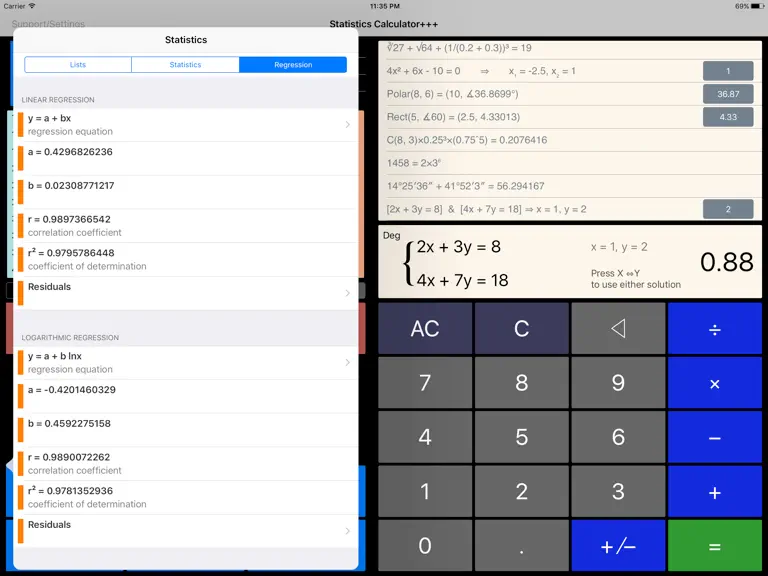The width and height of the screenshot is (768, 576).
Task: Tap digit key 0
Action: (425, 546)
